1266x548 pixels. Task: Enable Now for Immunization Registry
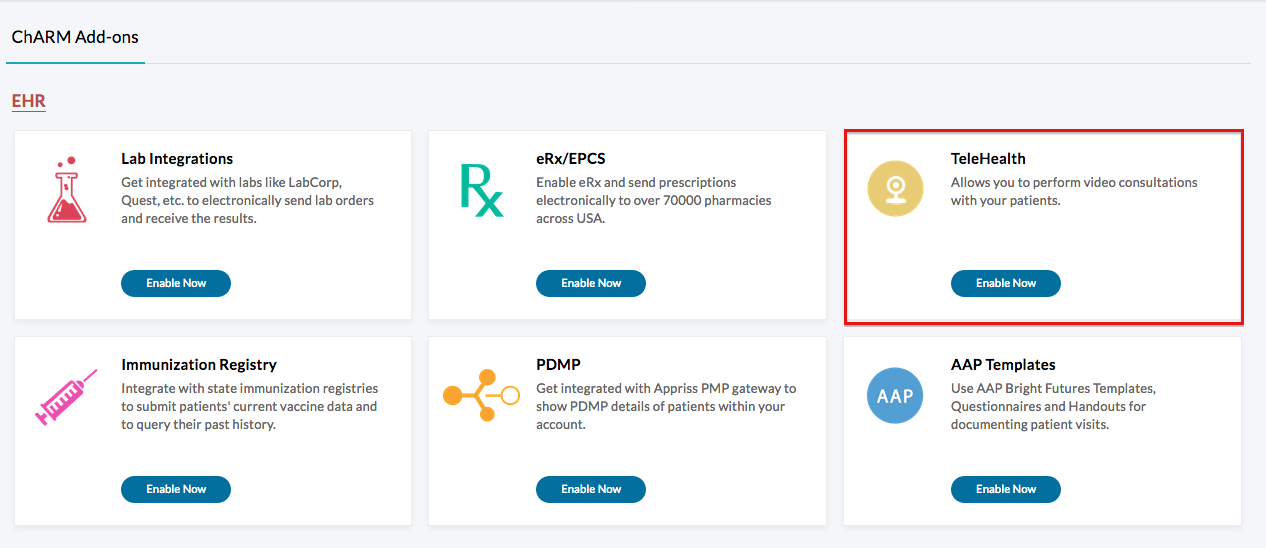(x=176, y=489)
